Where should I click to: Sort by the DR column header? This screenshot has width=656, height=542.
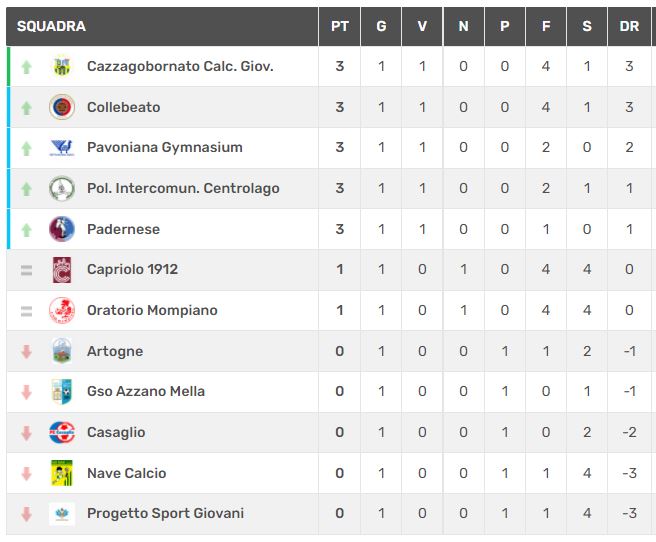[629, 26]
